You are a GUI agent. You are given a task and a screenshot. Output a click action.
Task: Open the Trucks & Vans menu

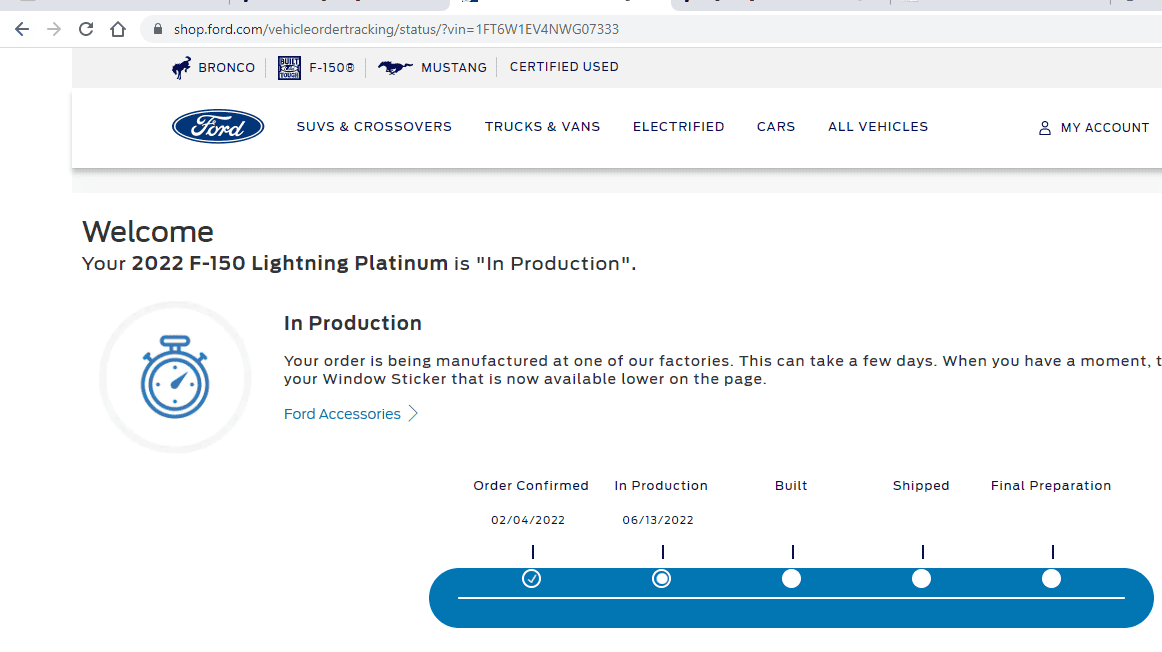(542, 127)
